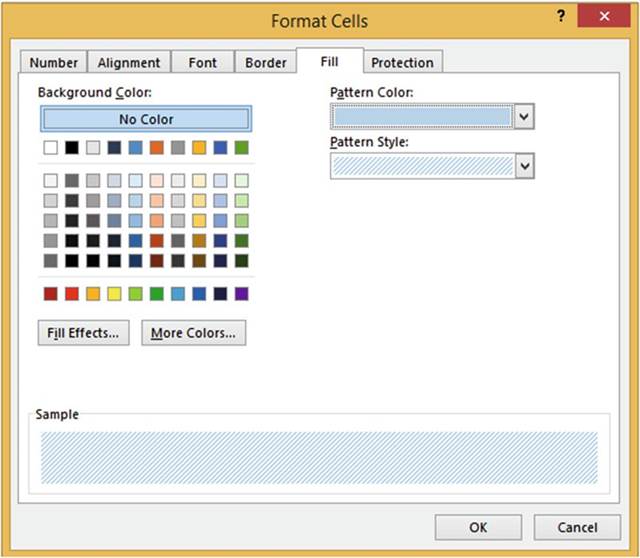Click the Sample preview area
The width and height of the screenshot is (640, 558).
pyautogui.click(x=319, y=457)
